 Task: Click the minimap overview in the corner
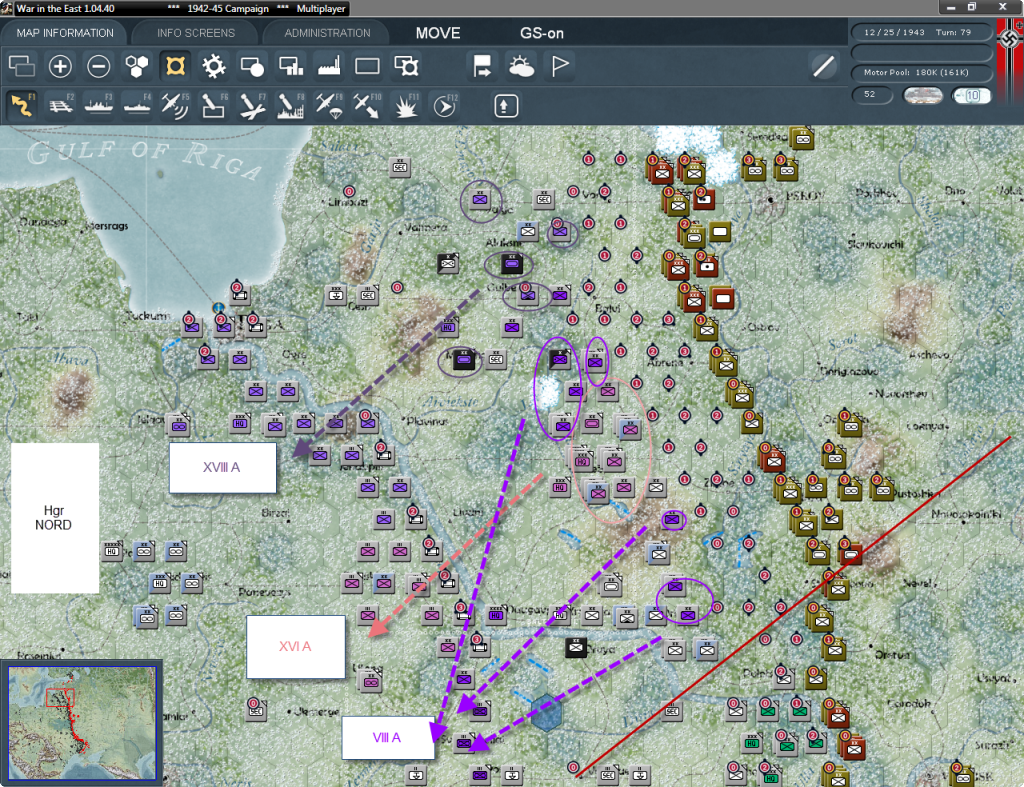[x=82, y=722]
